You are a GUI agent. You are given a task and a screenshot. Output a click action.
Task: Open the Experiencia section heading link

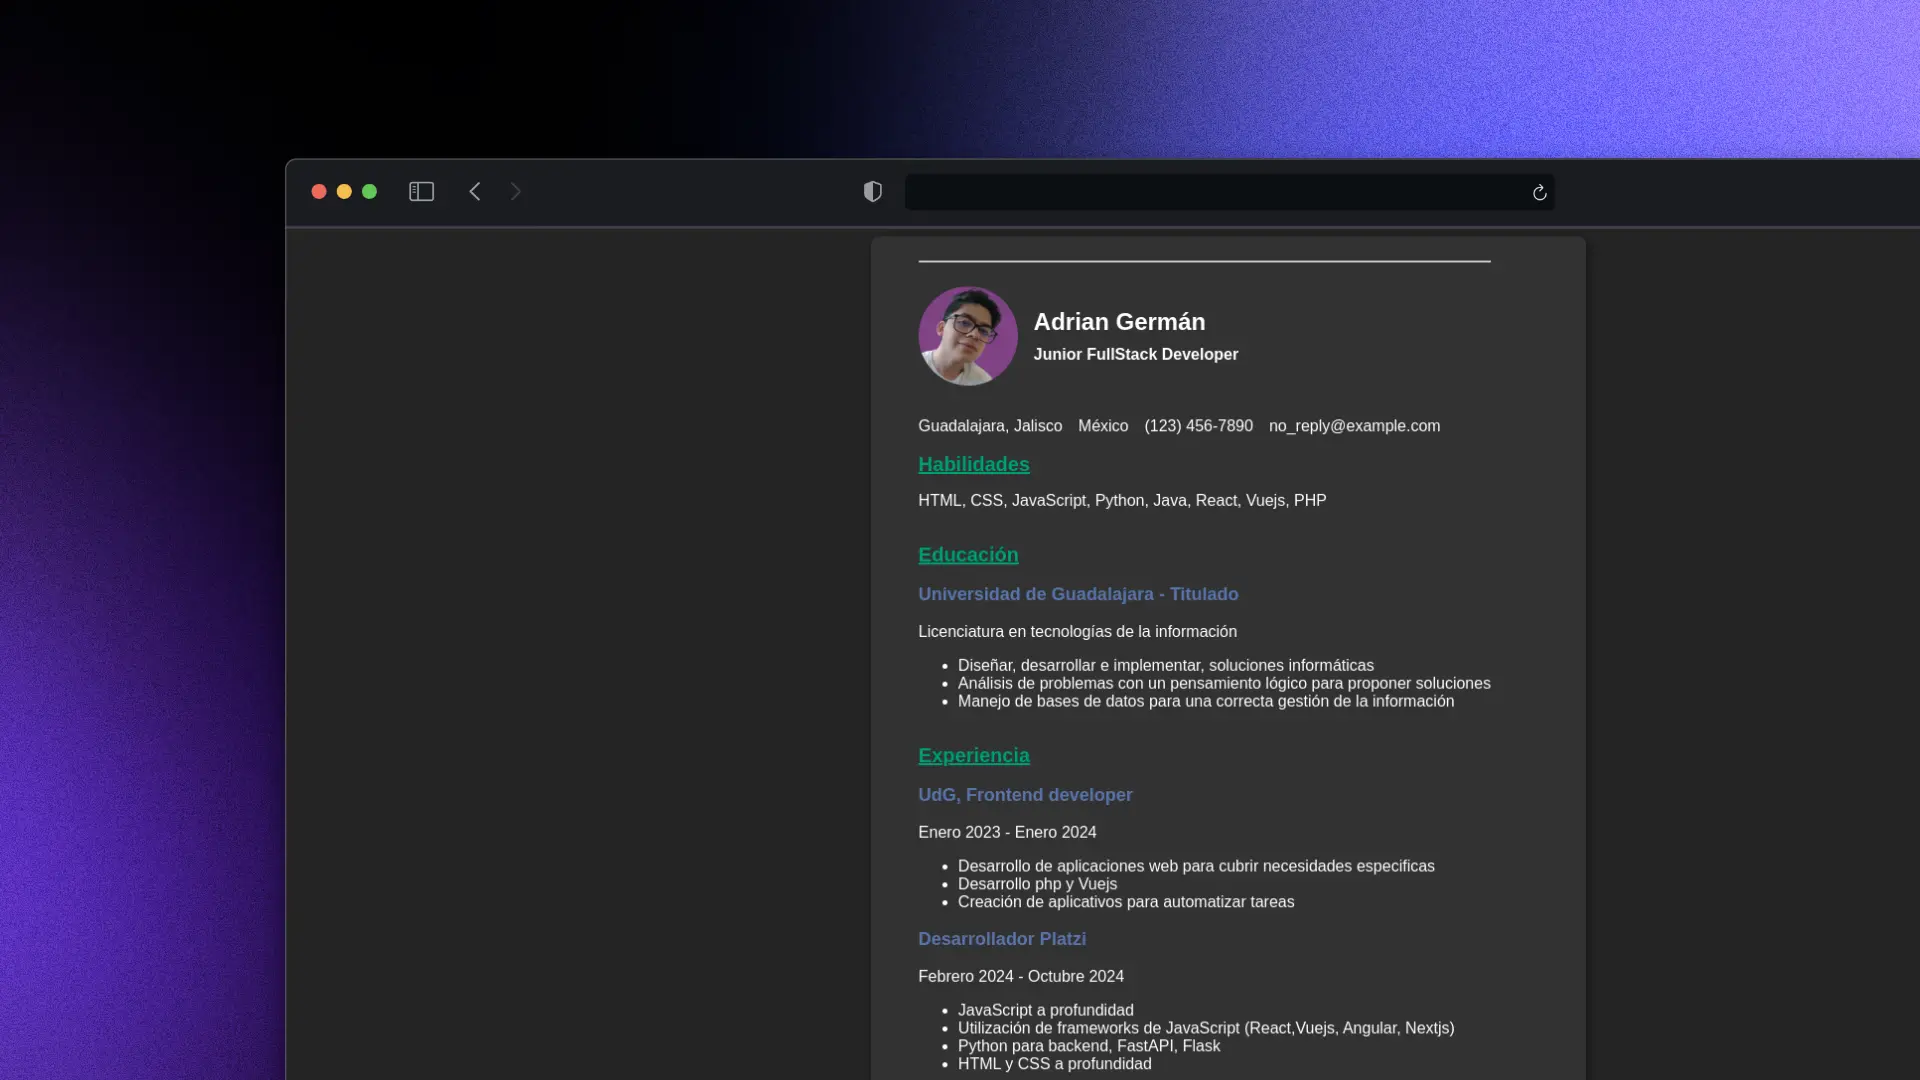pyautogui.click(x=974, y=756)
